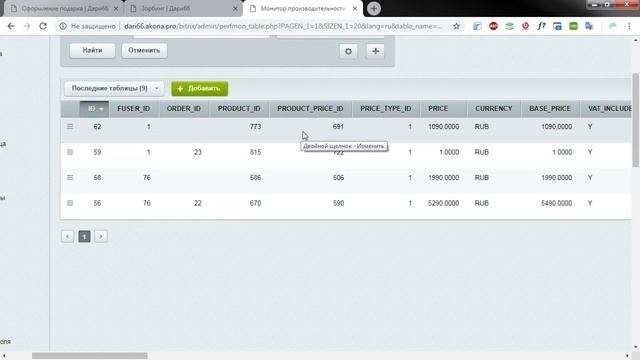This screenshot has height=360, width=640.
Task: Click the horizontal scrollbar thumb
Action: (90, 356)
